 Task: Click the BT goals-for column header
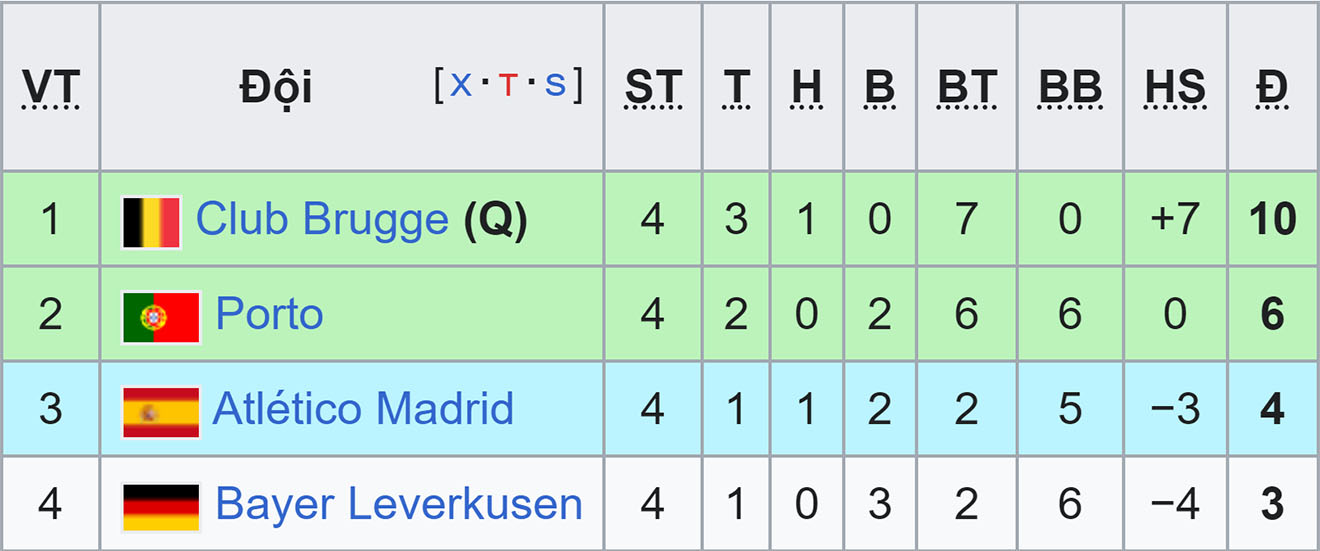pyautogui.click(x=967, y=88)
